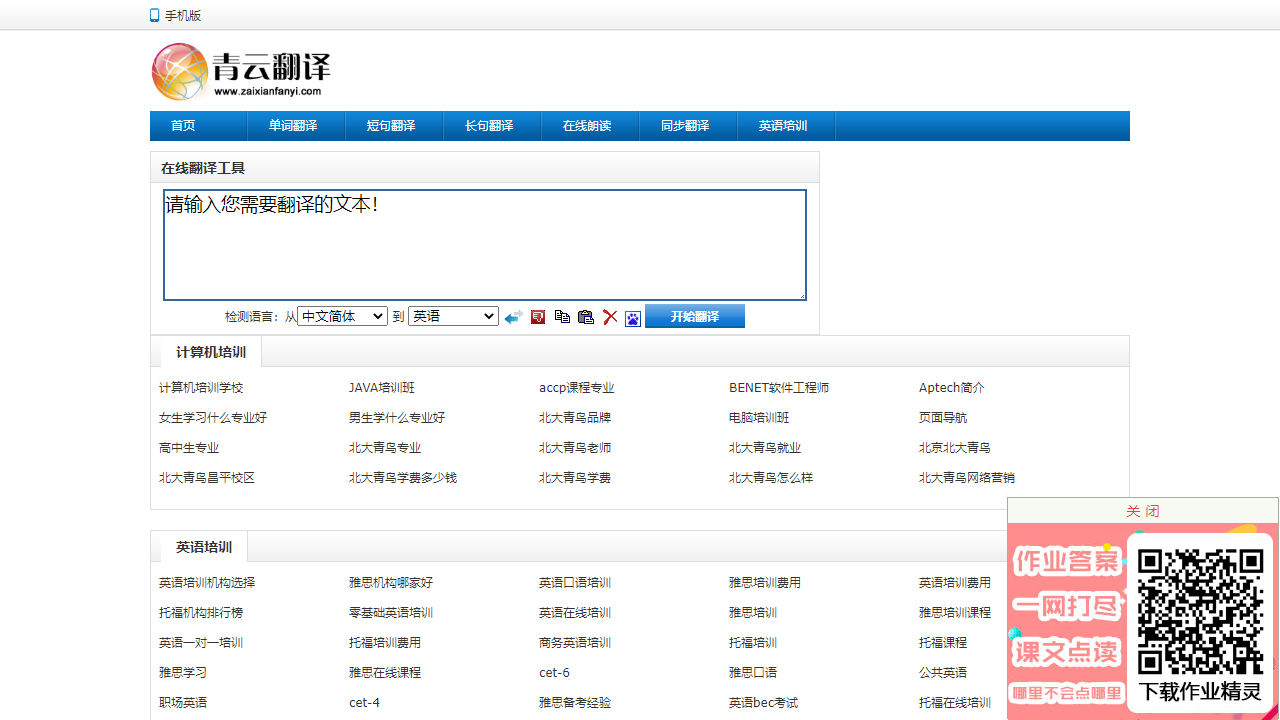
Task: Open the target language dropdown 英语
Action: [x=453, y=316]
